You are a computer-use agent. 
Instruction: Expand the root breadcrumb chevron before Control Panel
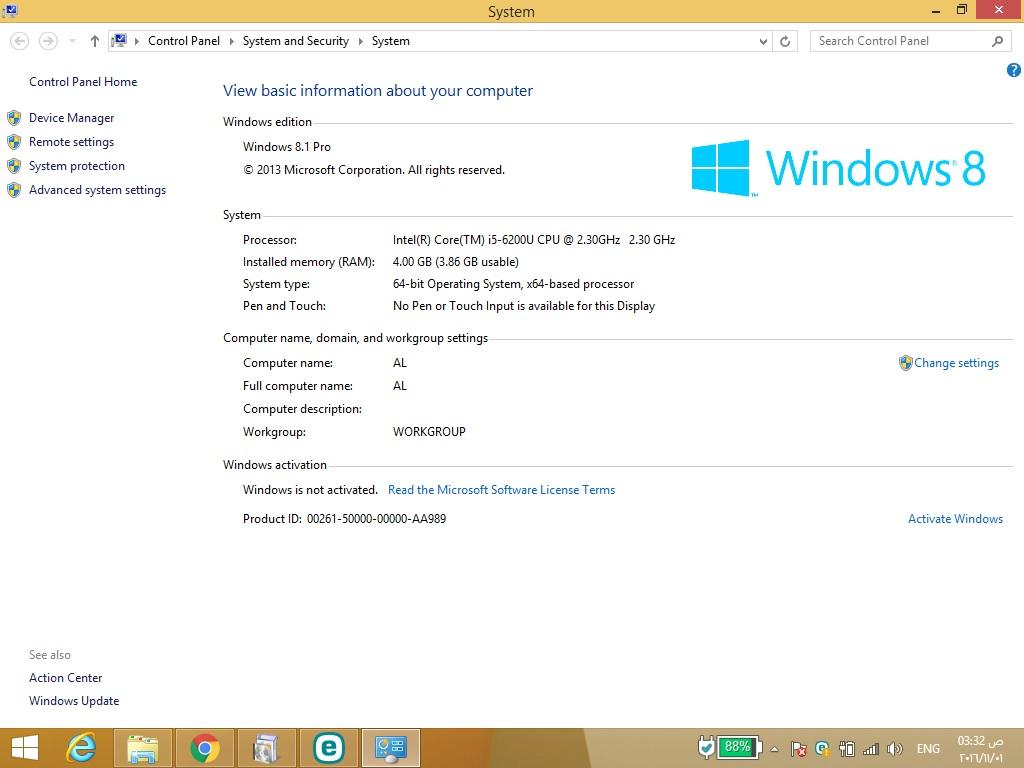136,41
